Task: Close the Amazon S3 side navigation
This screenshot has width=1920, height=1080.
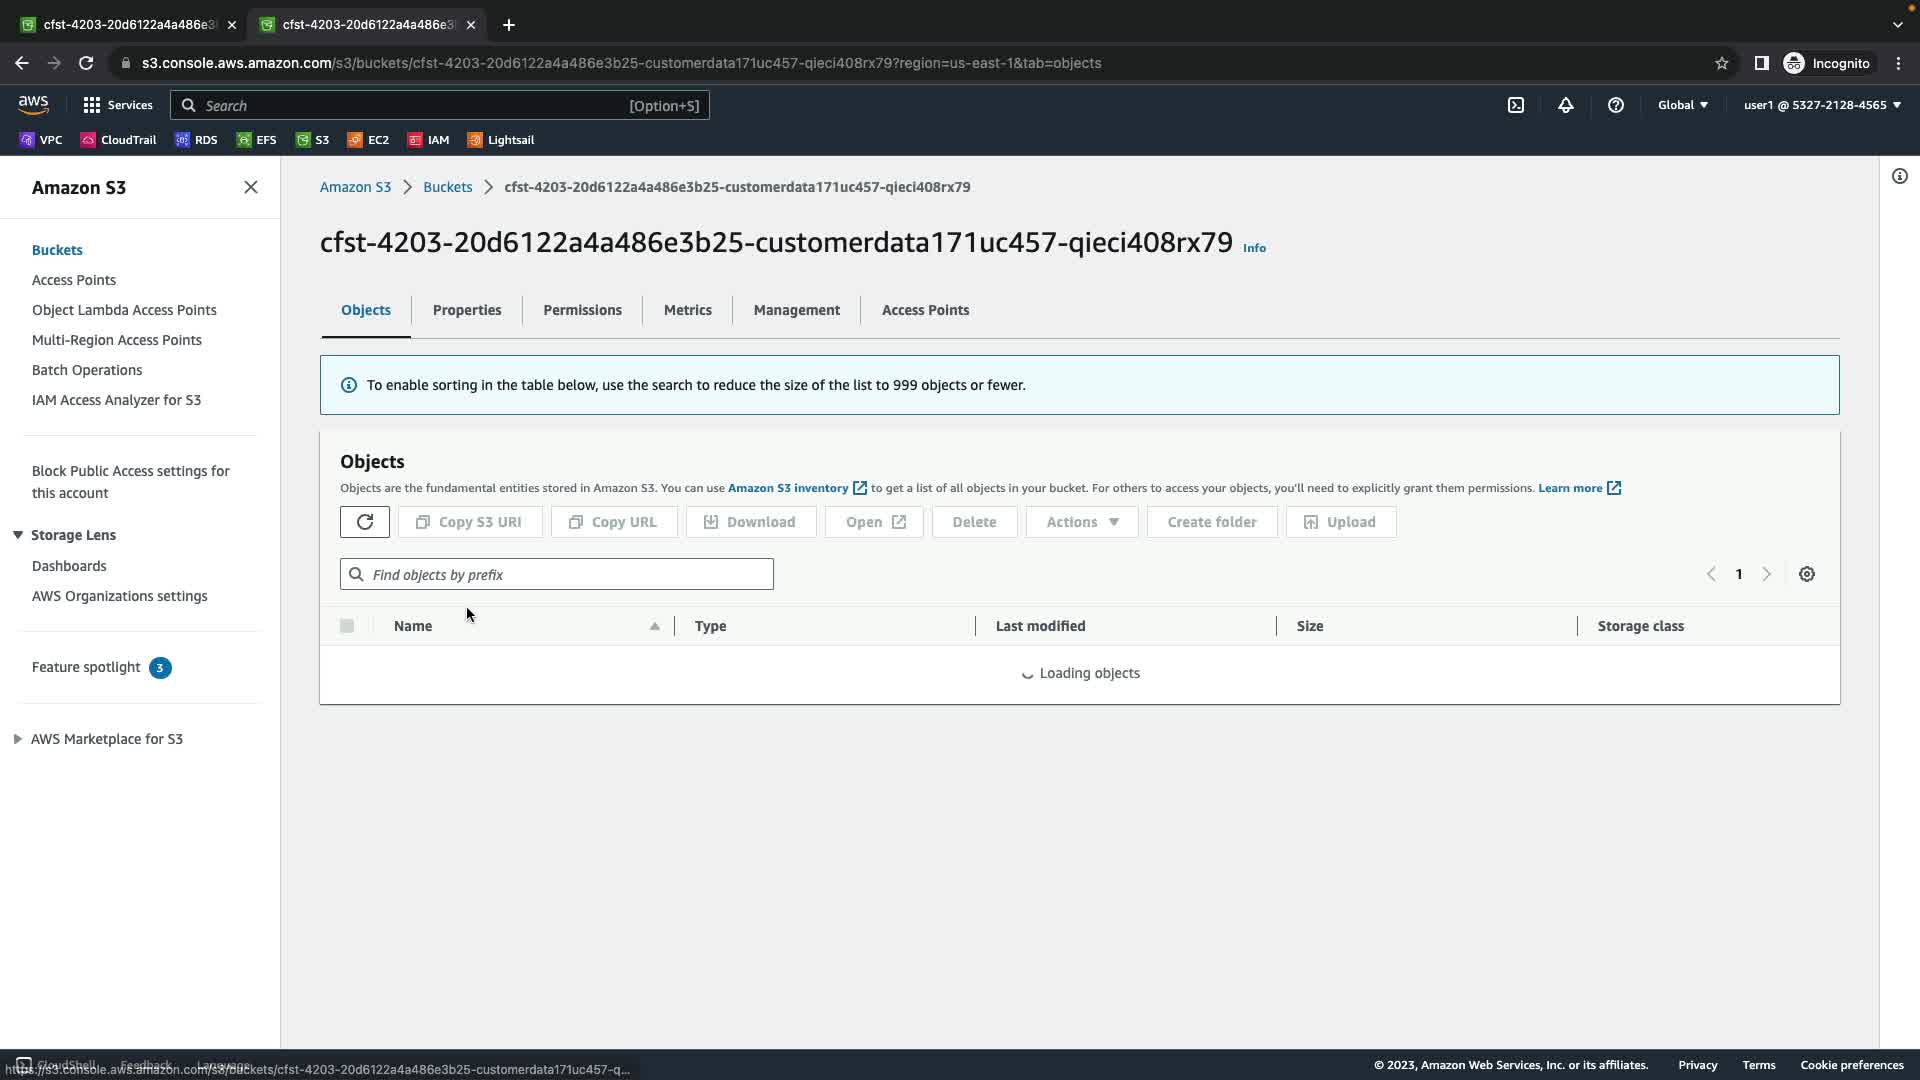Action: pyautogui.click(x=251, y=188)
